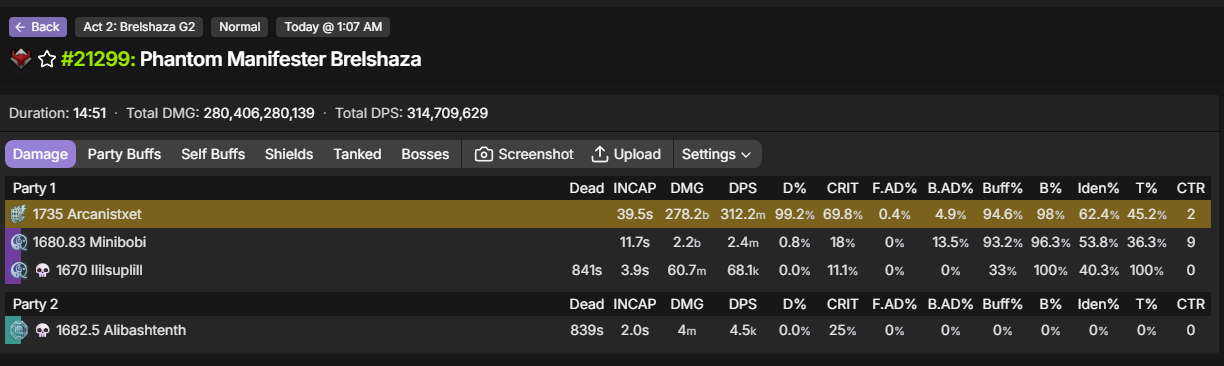
Task: Click the camera Screenshot button
Action: pos(524,154)
